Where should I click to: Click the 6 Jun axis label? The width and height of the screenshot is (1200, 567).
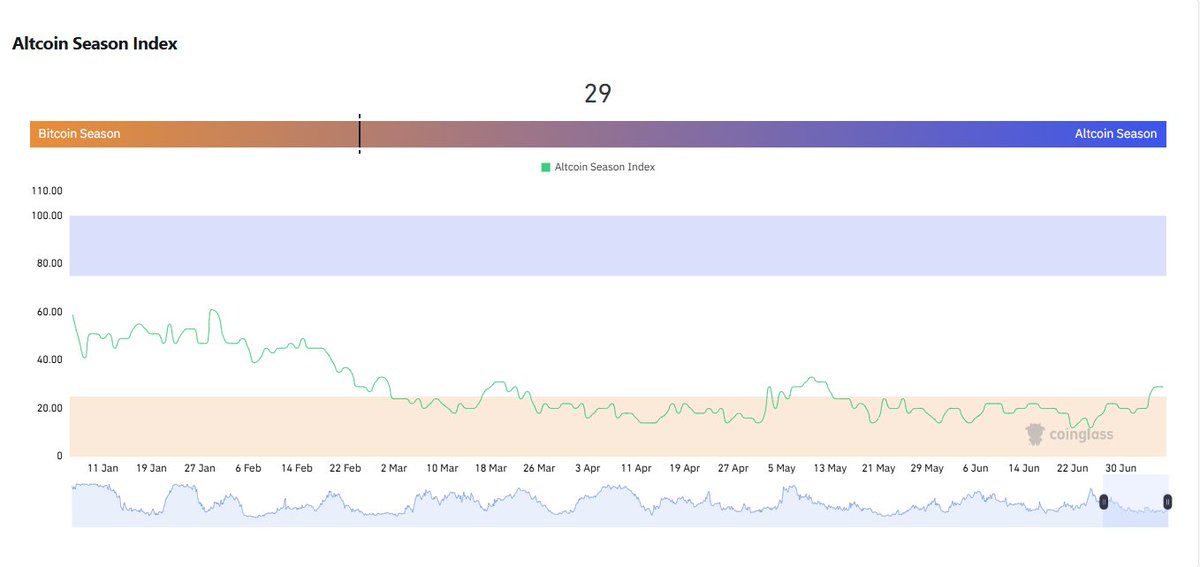point(975,468)
